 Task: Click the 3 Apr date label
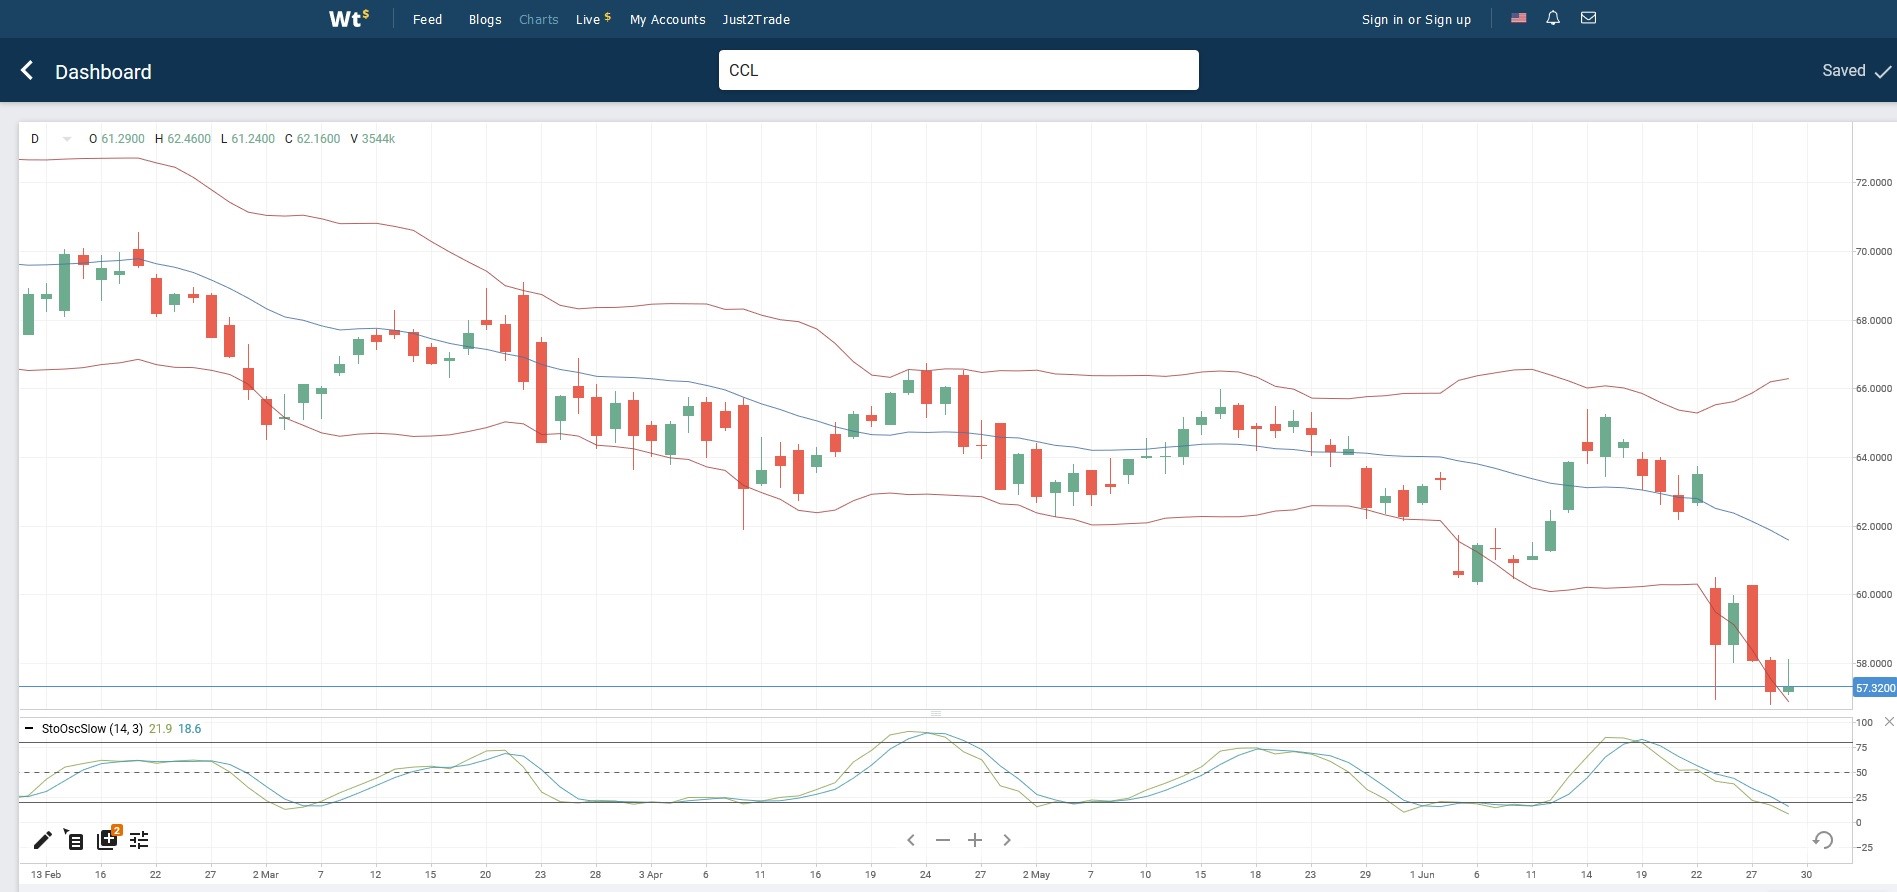point(651,875)
